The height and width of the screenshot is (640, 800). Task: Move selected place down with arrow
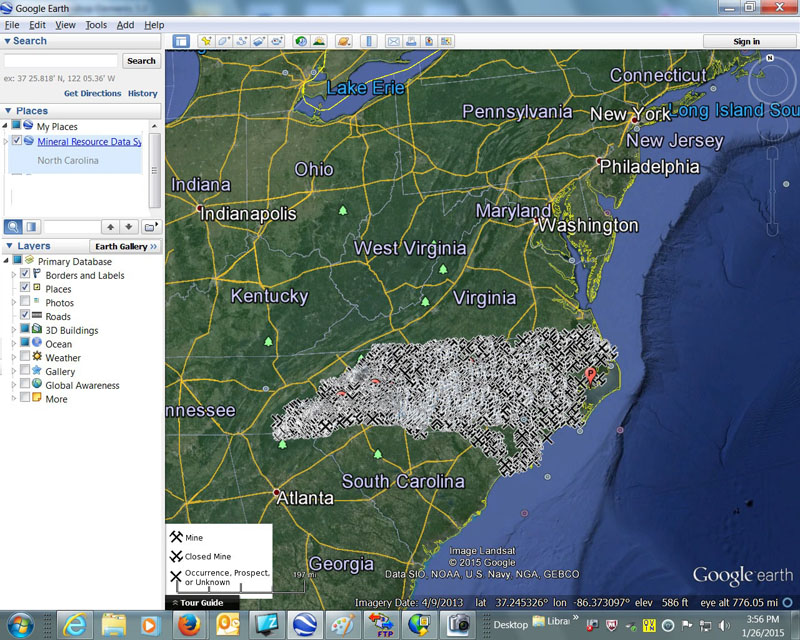(129, 227)
